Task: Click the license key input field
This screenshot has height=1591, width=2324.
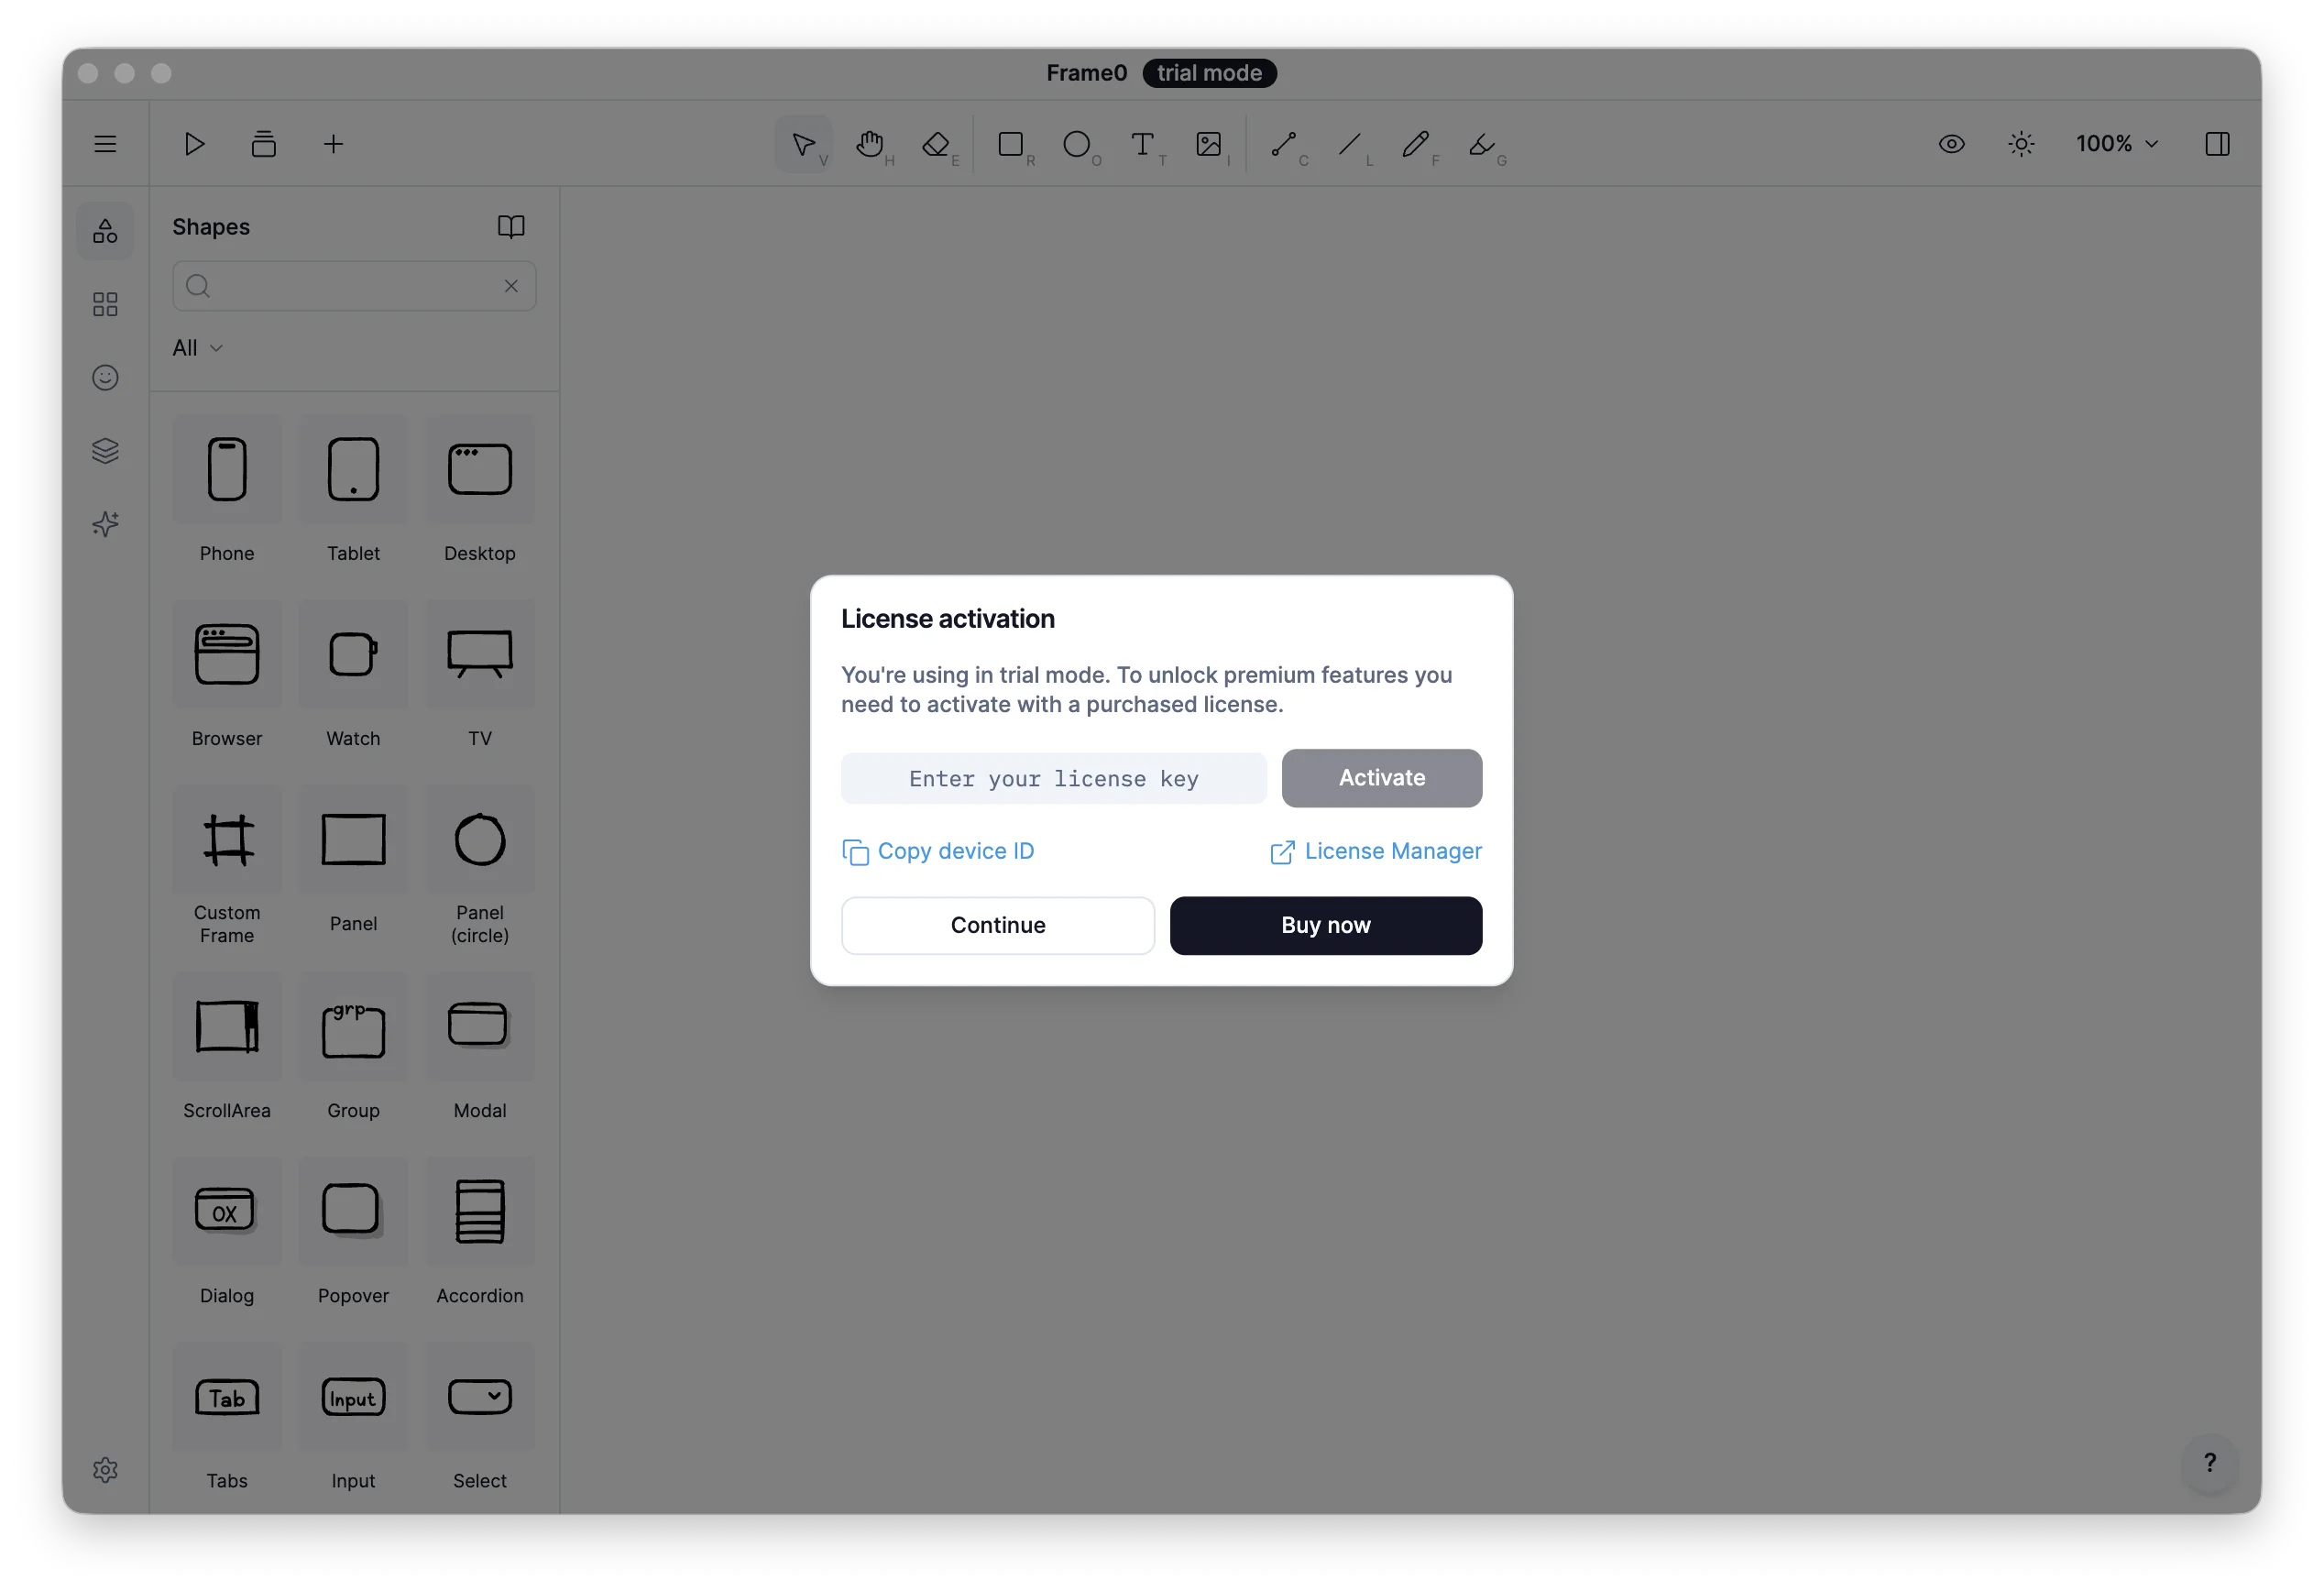Action: [x=1054, y=778]
